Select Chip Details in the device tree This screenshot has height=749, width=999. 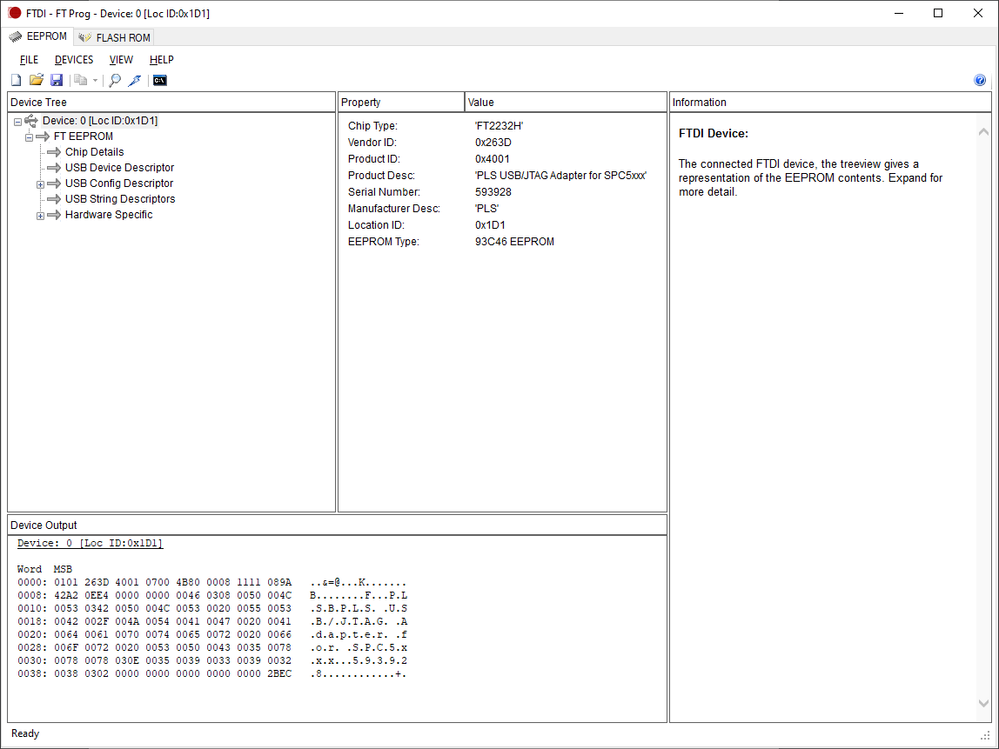[x=94, y=152]
